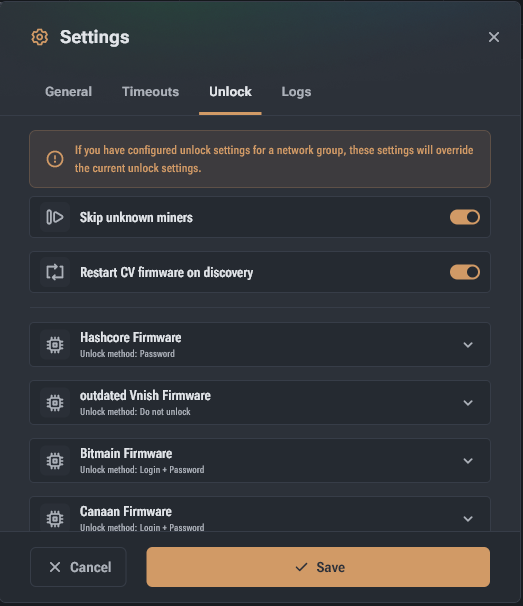The image size is (523, 606).
Task: Click the Skip unknown miners play icon
Action: [55, 217]
